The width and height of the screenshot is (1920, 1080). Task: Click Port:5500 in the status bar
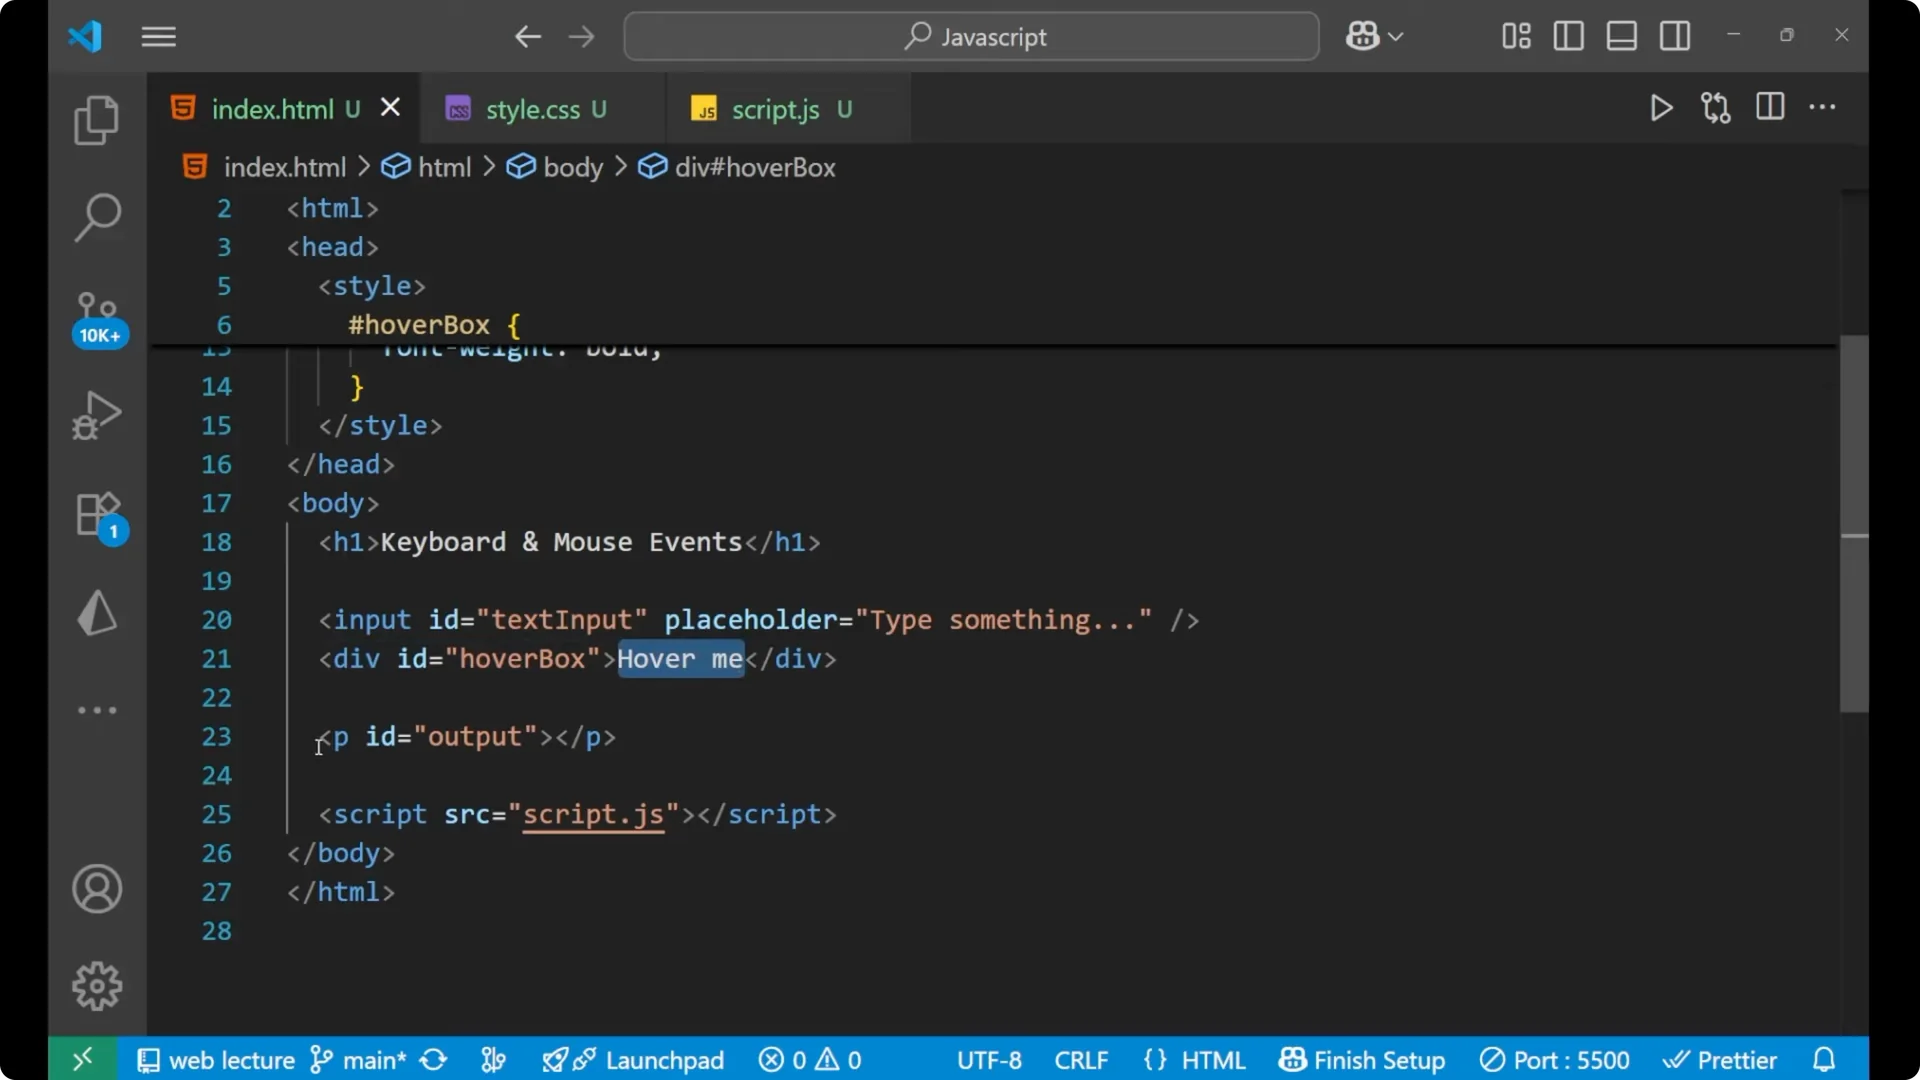click(x=1555, y=1059)
